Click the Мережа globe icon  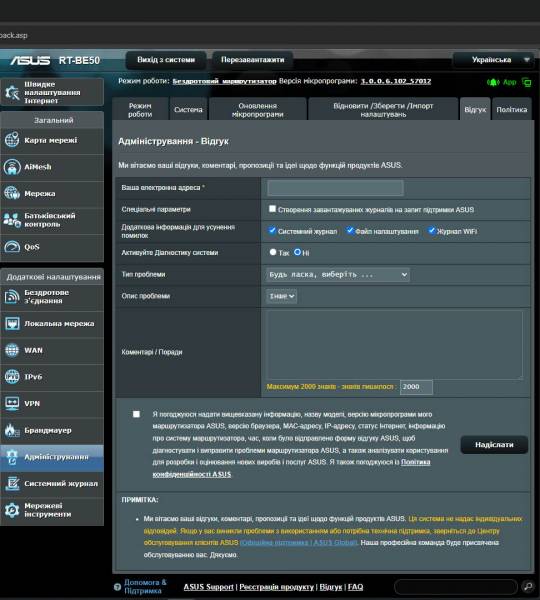[x=12, y=193]
